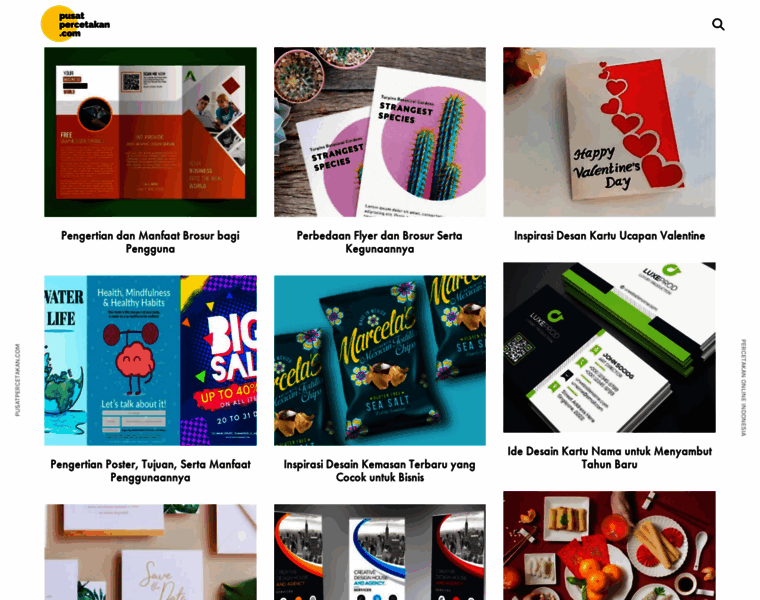The height and width of the screenshot is (600, 760).
Task: Open the Big Sale poster thumbnail
Action: click(150, 361)
